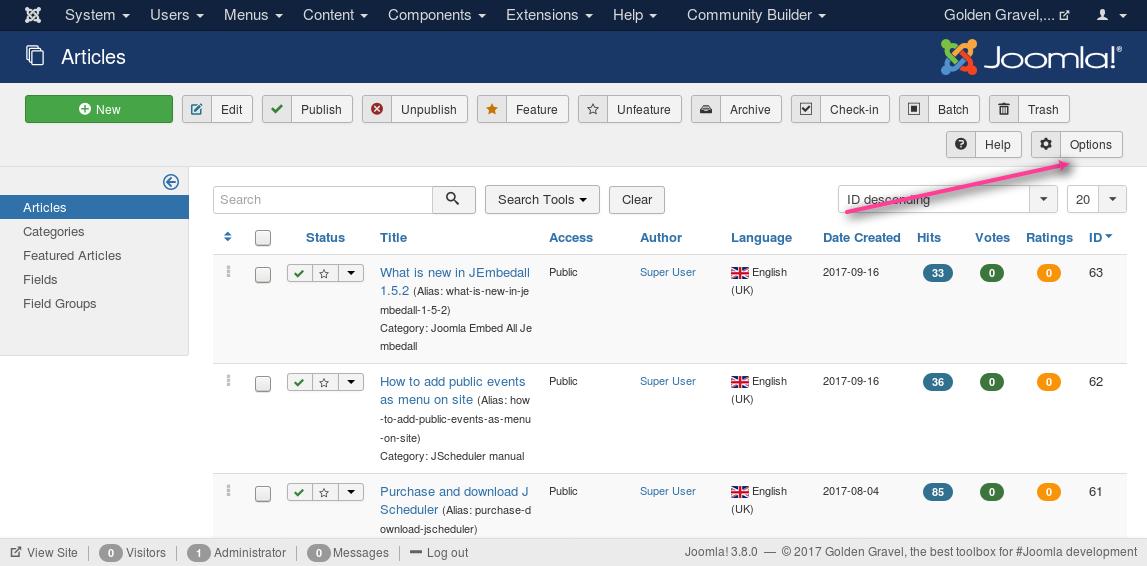Open the Content menu

coord(336,15)
